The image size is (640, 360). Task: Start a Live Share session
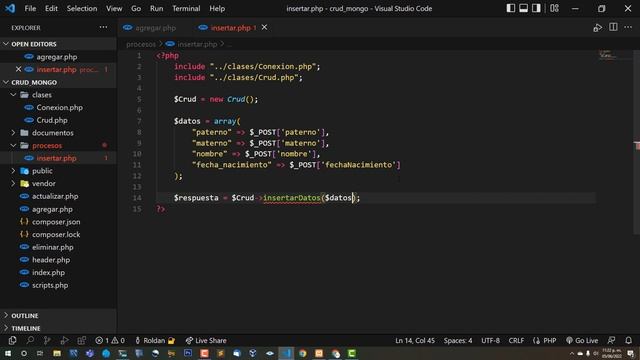pyautogui.click(x=206, y=340)
